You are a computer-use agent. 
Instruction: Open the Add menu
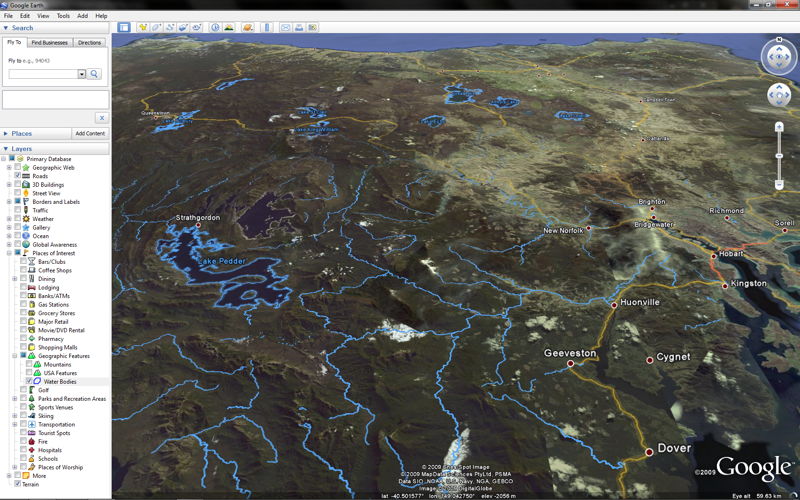click(x=82, y=16)
